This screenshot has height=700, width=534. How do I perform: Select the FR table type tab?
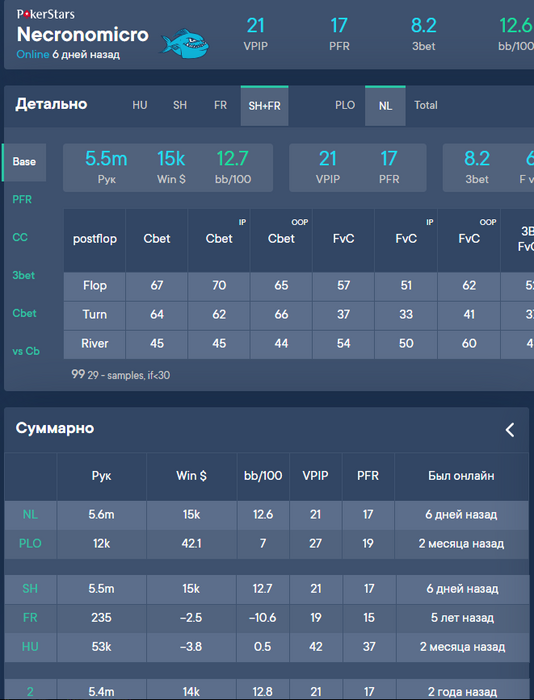(220, 105)
